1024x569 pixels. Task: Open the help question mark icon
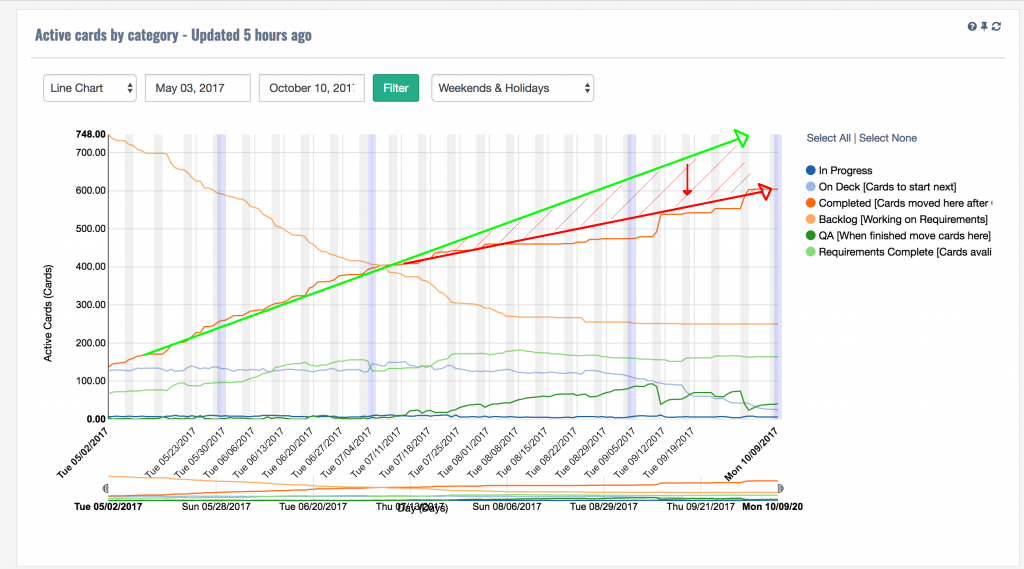(972, 27)
